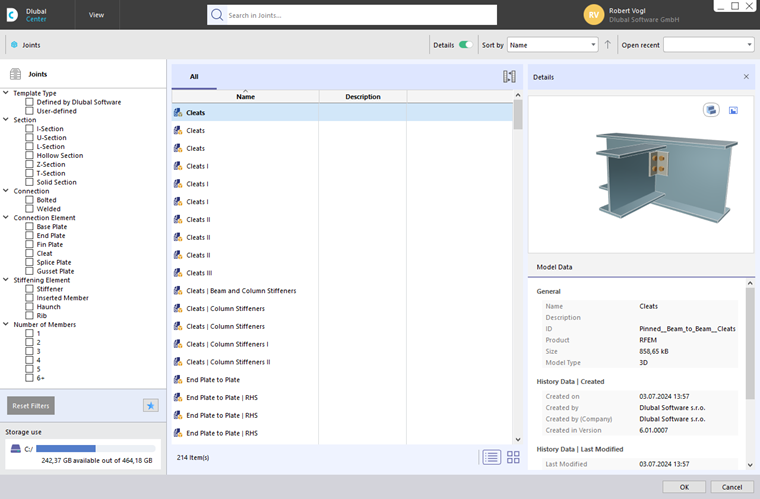Check the Haunch checkbox
This screenshot has width=760, height=499.
30,307
